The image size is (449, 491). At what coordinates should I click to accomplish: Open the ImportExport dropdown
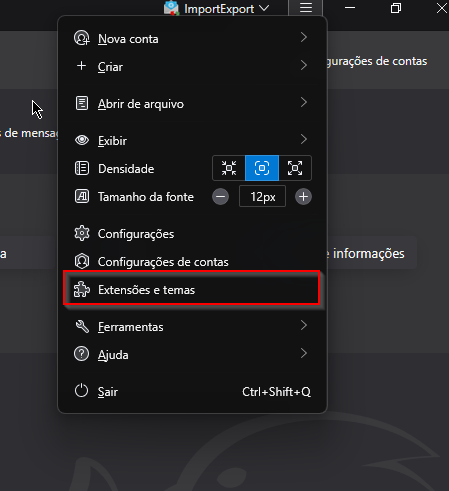[217, 8]
